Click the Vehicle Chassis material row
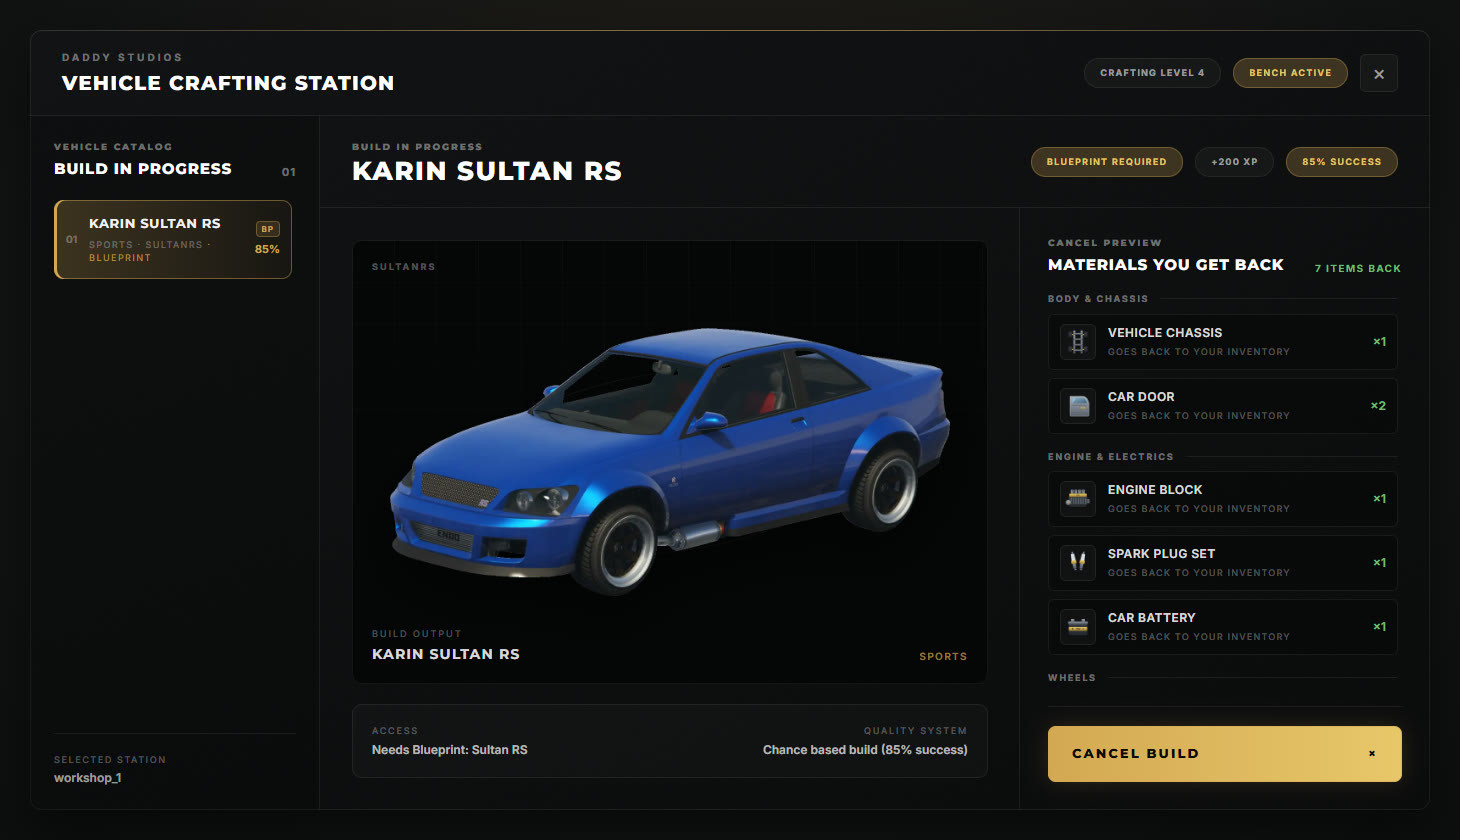The image size is (1460, 840). (1223, 342)
